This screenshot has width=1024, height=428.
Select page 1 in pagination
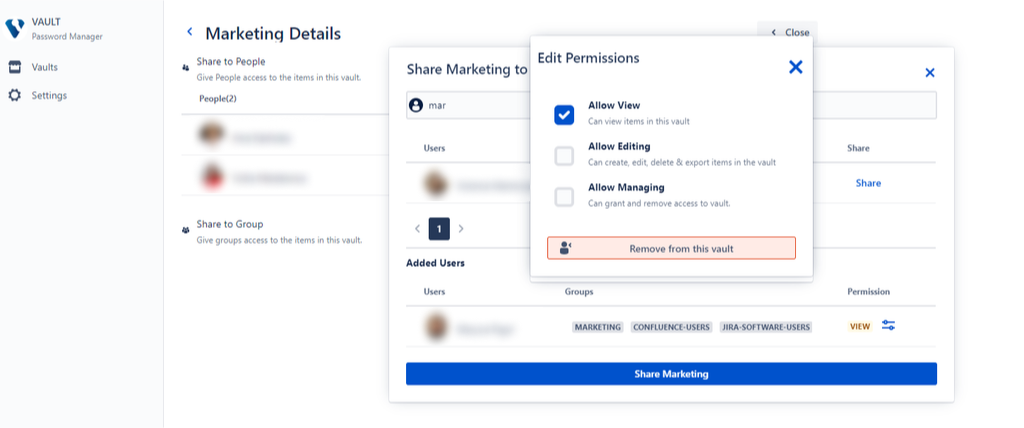point(439,229)
